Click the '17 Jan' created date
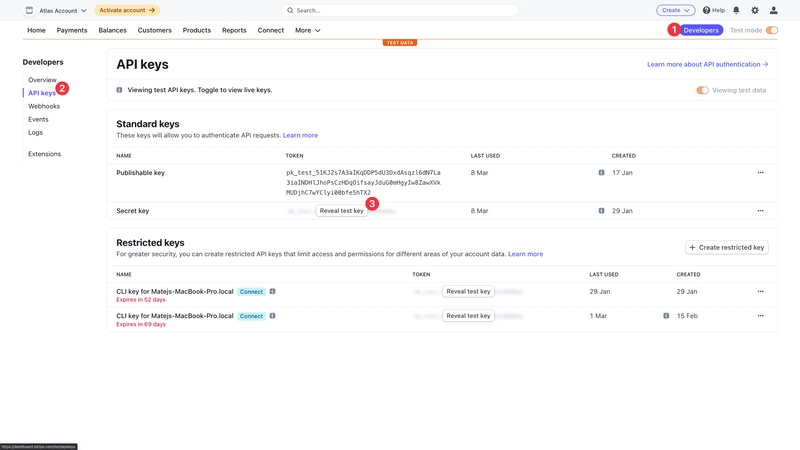The image size is (800, 450). (622, 172)
